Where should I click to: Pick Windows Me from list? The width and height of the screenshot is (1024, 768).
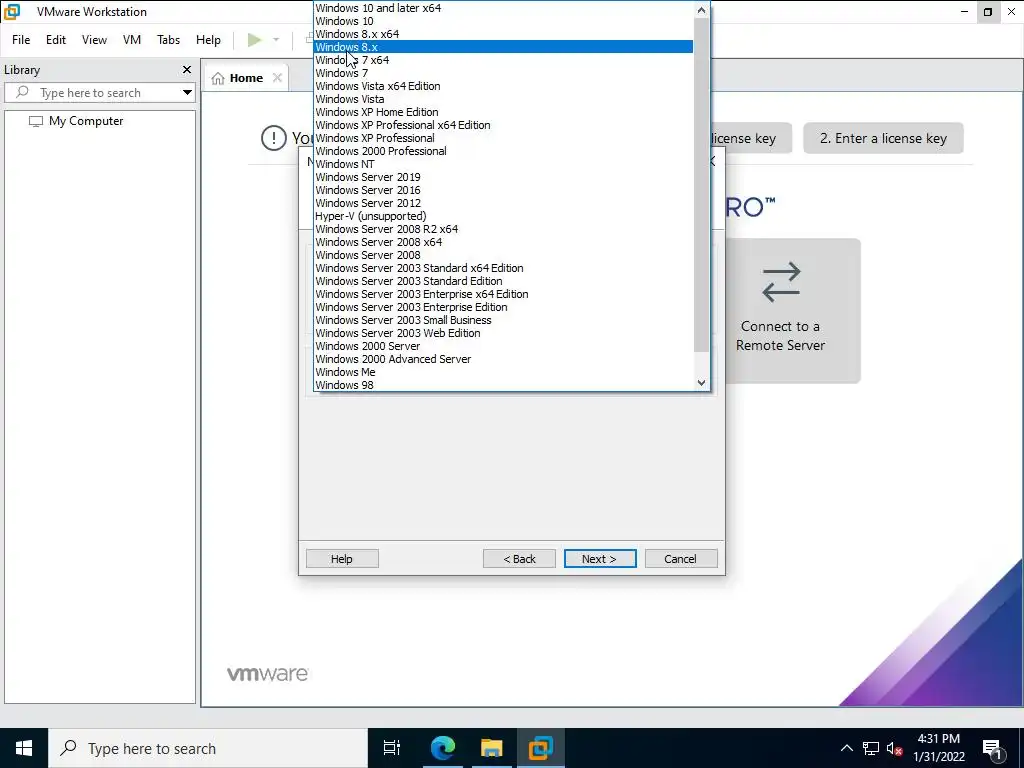click(504, 372)
